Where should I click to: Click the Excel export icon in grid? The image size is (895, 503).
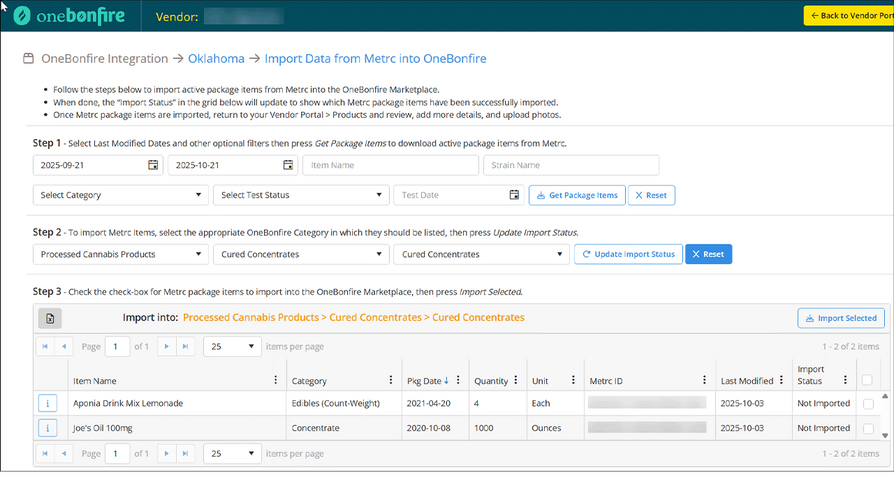50,318
